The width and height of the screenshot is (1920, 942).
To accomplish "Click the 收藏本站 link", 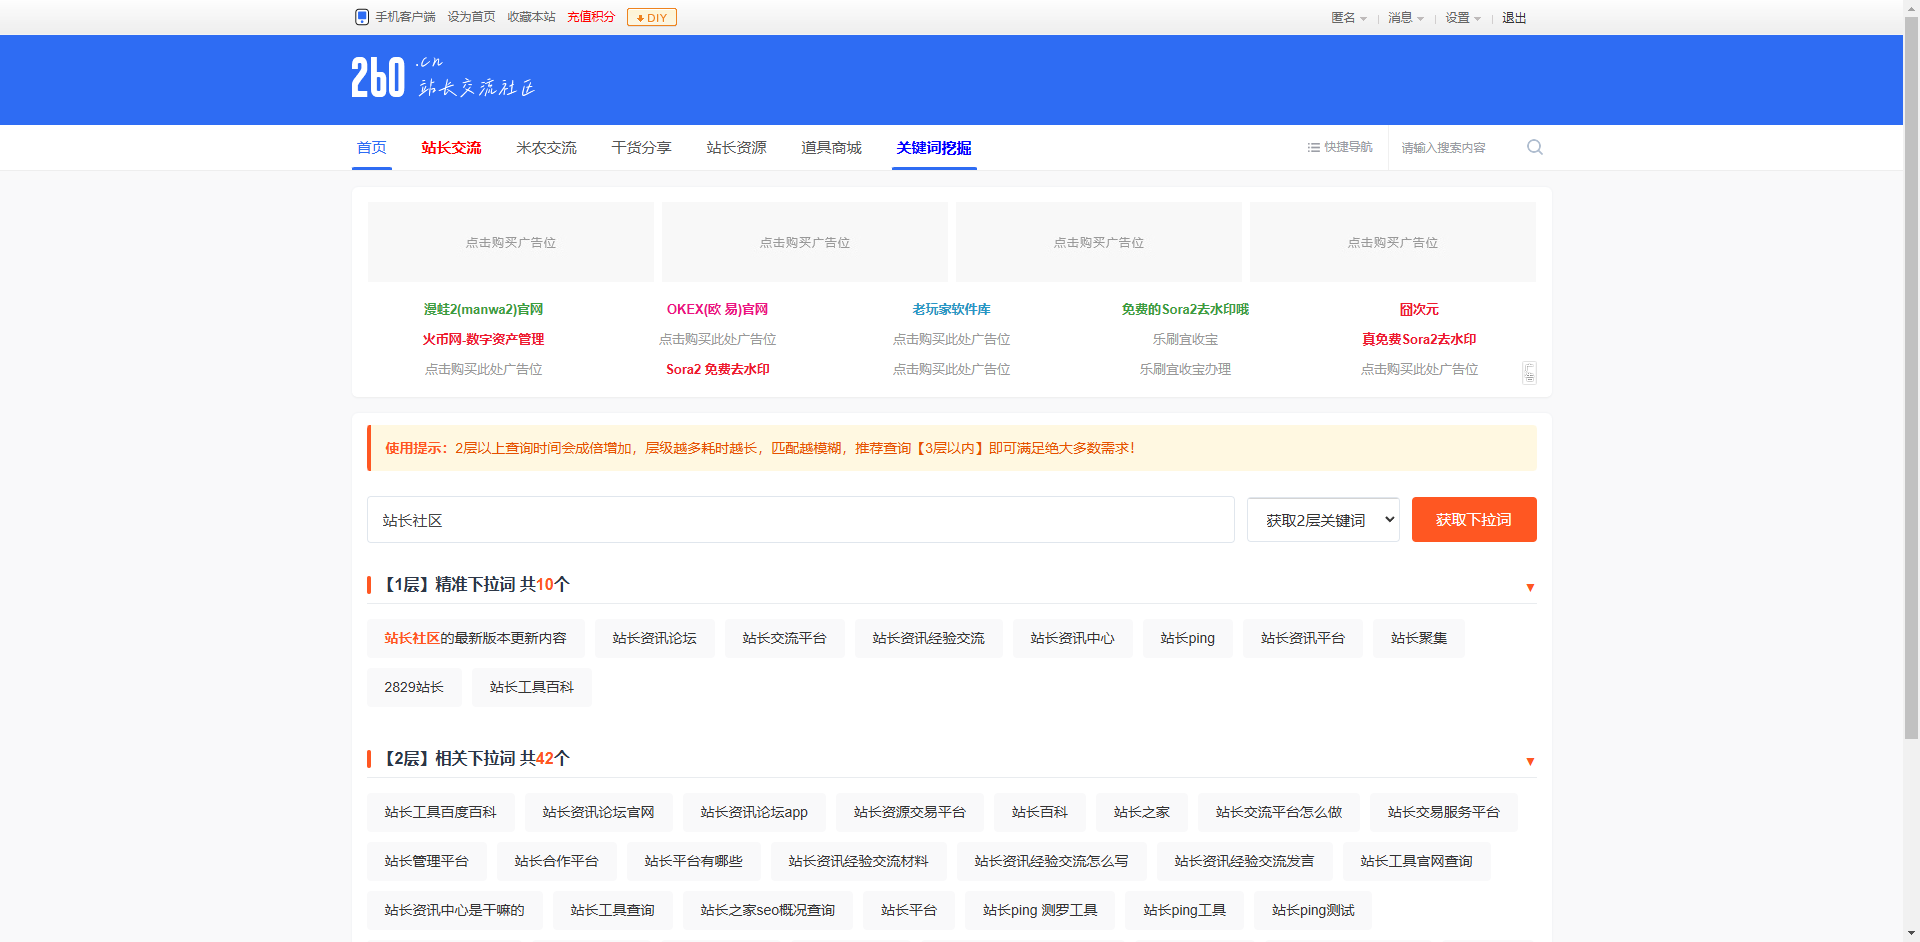I will coord(531,17).
